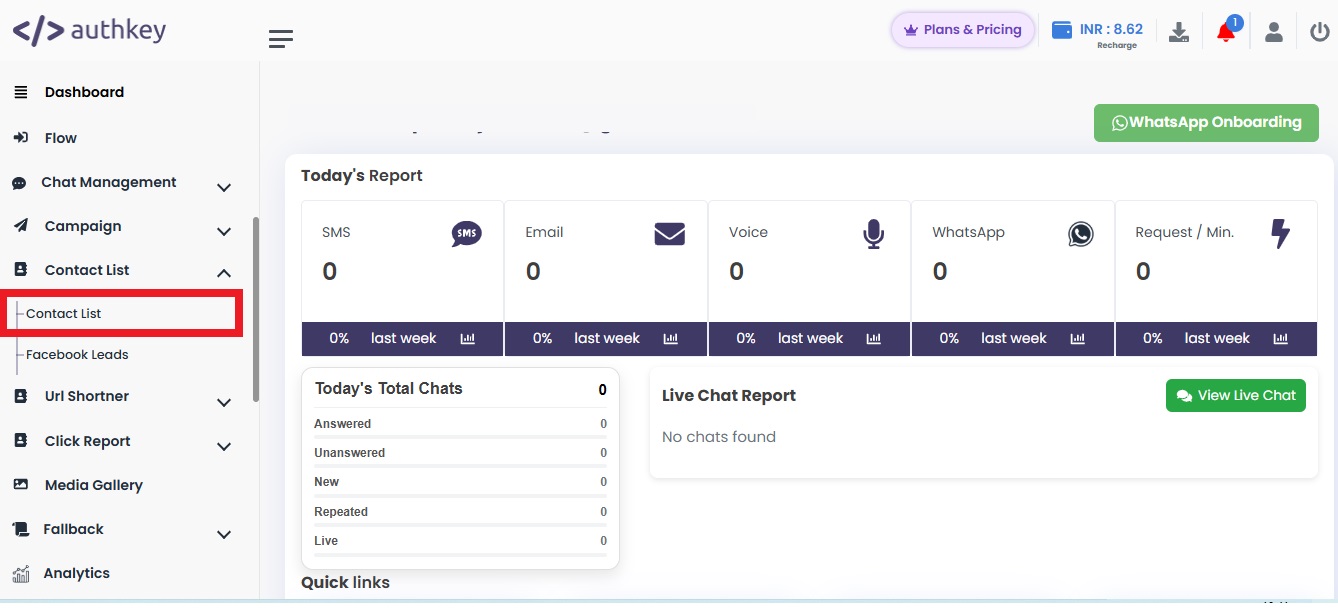Click the SMS stats icon

coord(466,233)
